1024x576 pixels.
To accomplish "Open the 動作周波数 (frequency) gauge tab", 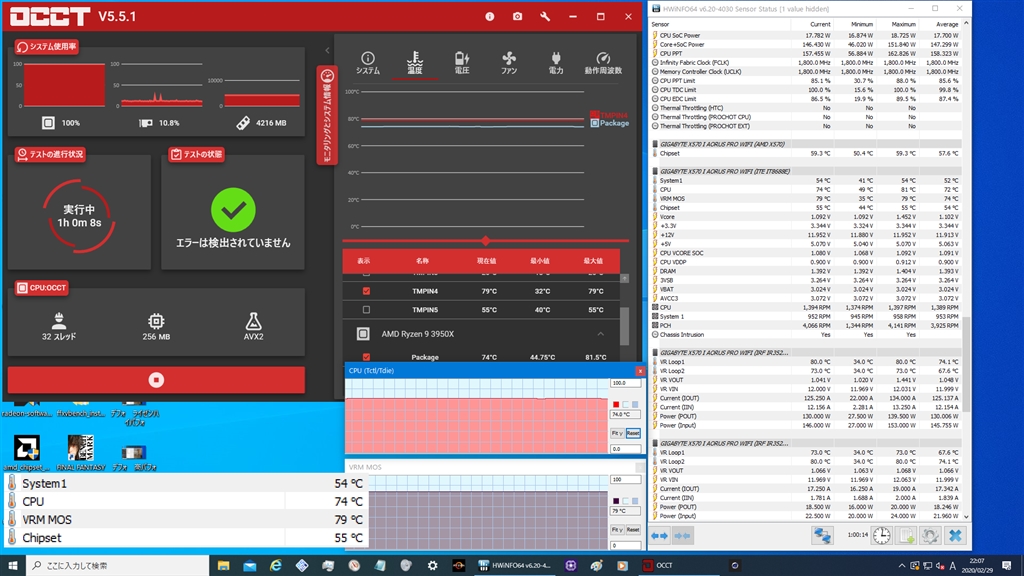I will 603,63.
